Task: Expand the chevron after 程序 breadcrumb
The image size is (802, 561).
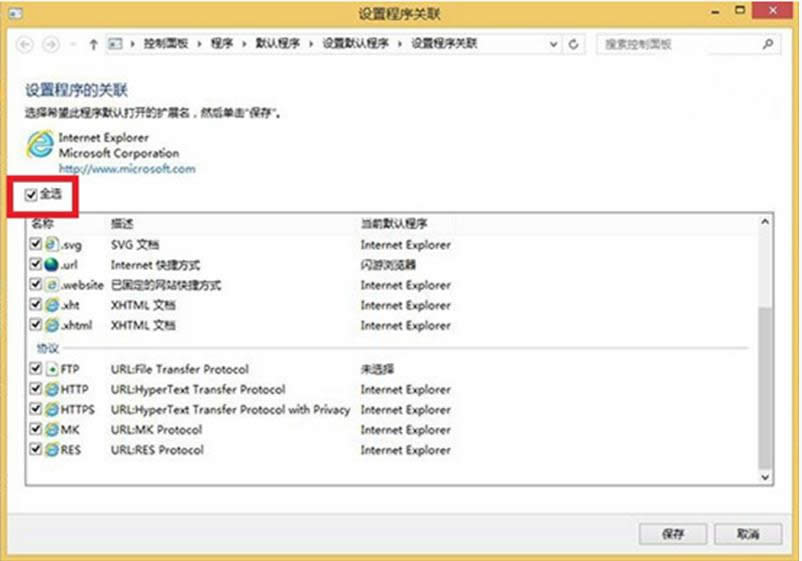Action: [x=244, y=44]
